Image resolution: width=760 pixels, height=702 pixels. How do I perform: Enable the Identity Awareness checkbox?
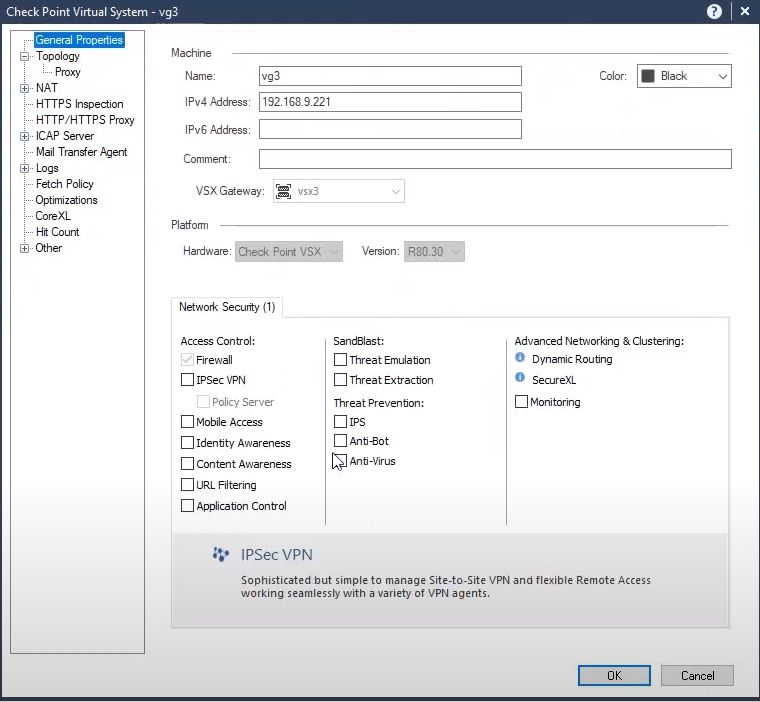[x=187, y=442]
